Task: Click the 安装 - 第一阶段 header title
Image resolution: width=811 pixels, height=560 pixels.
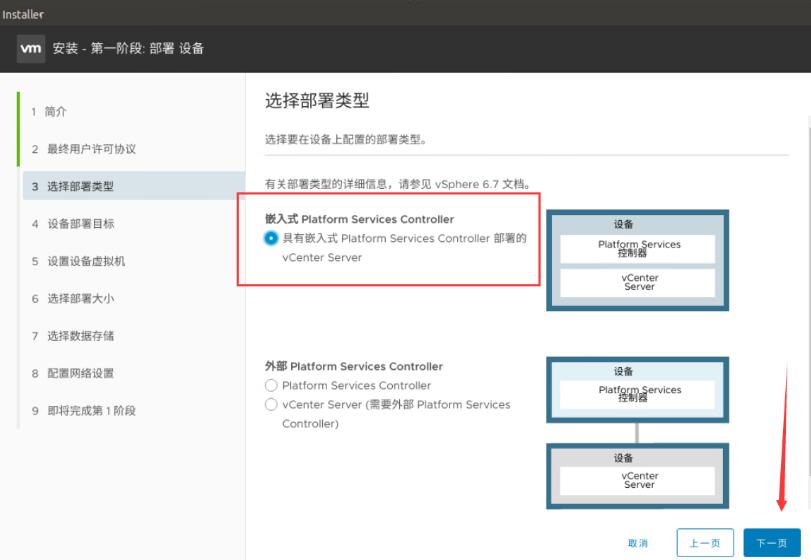Action: pos(128,49)
